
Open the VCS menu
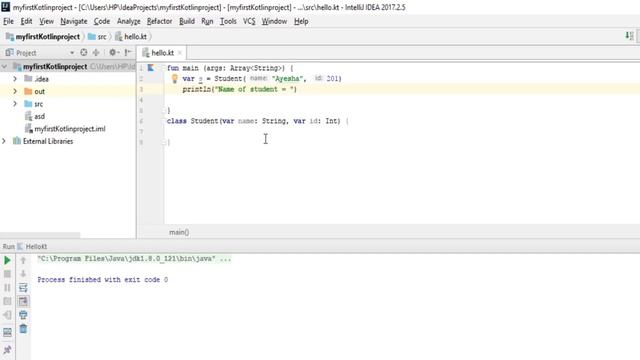point(249,21)
